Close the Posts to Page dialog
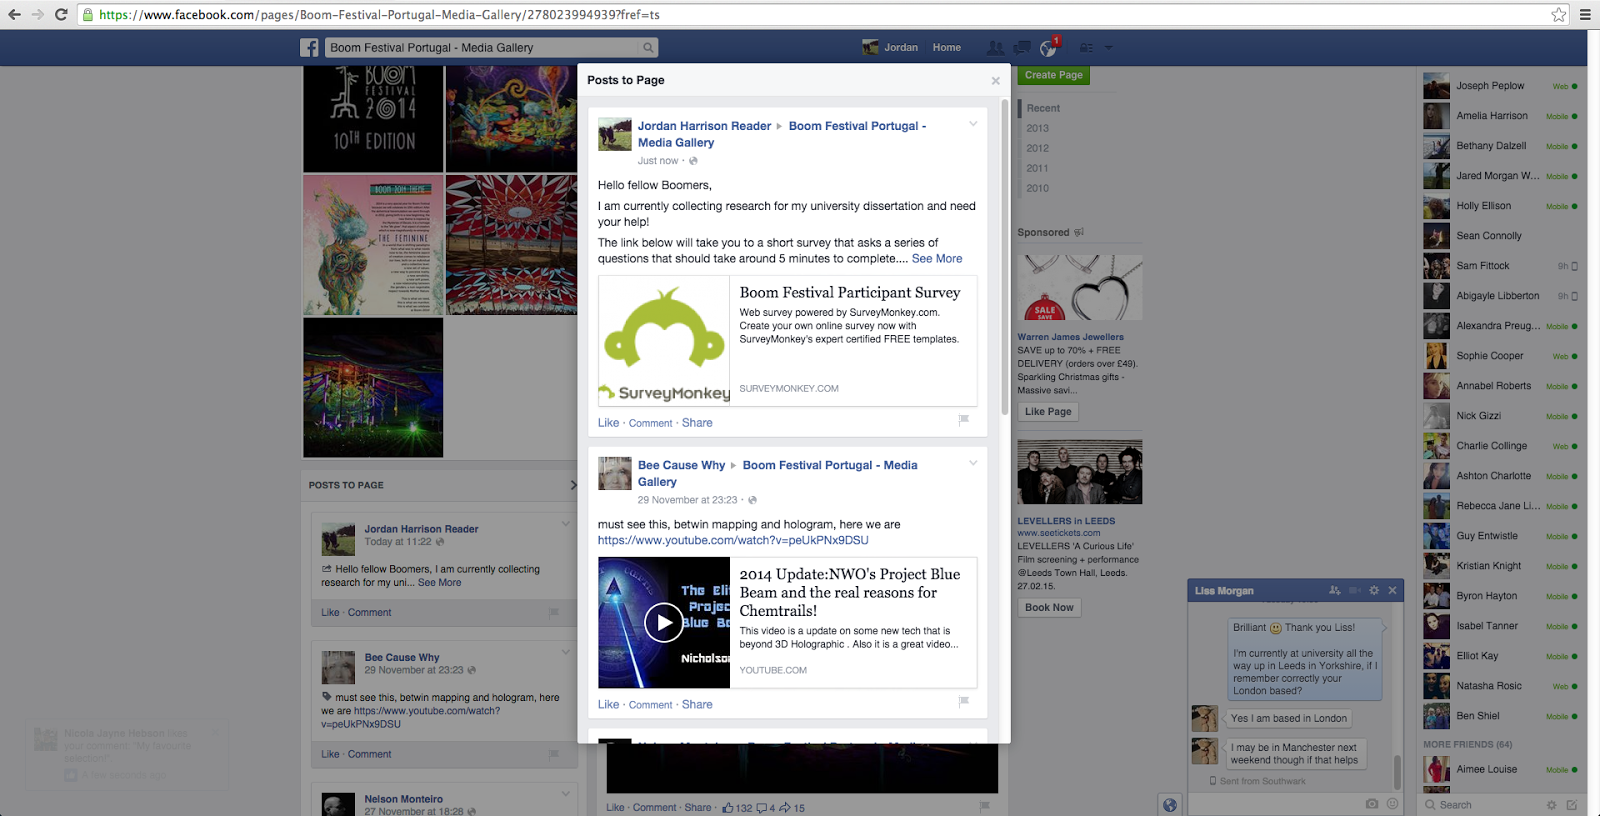 pyautogui.click(x=995, y=81)
